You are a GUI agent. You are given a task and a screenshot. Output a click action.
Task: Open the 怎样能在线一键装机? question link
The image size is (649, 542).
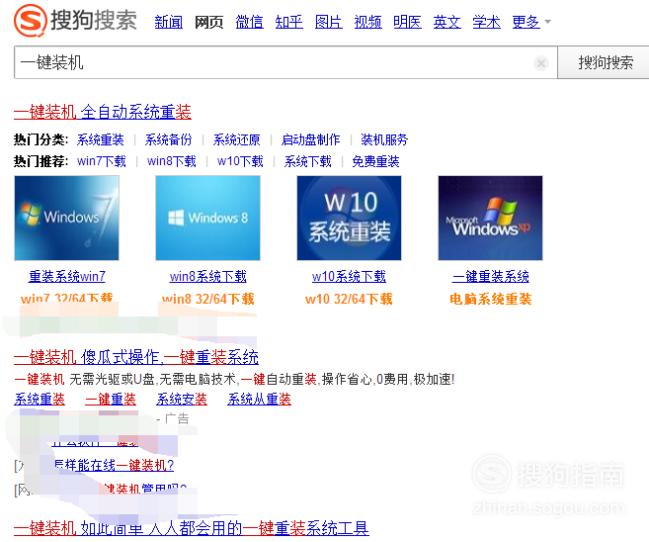113,465
